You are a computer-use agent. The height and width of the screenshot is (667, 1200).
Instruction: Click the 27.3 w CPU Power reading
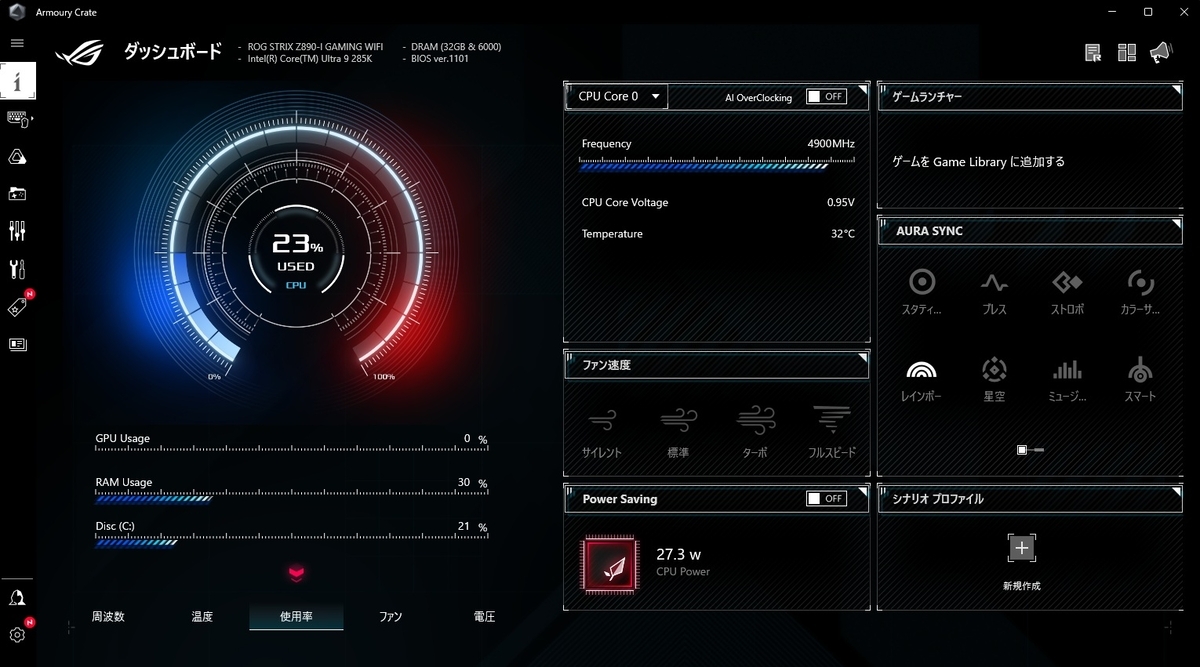coord(680,554)
